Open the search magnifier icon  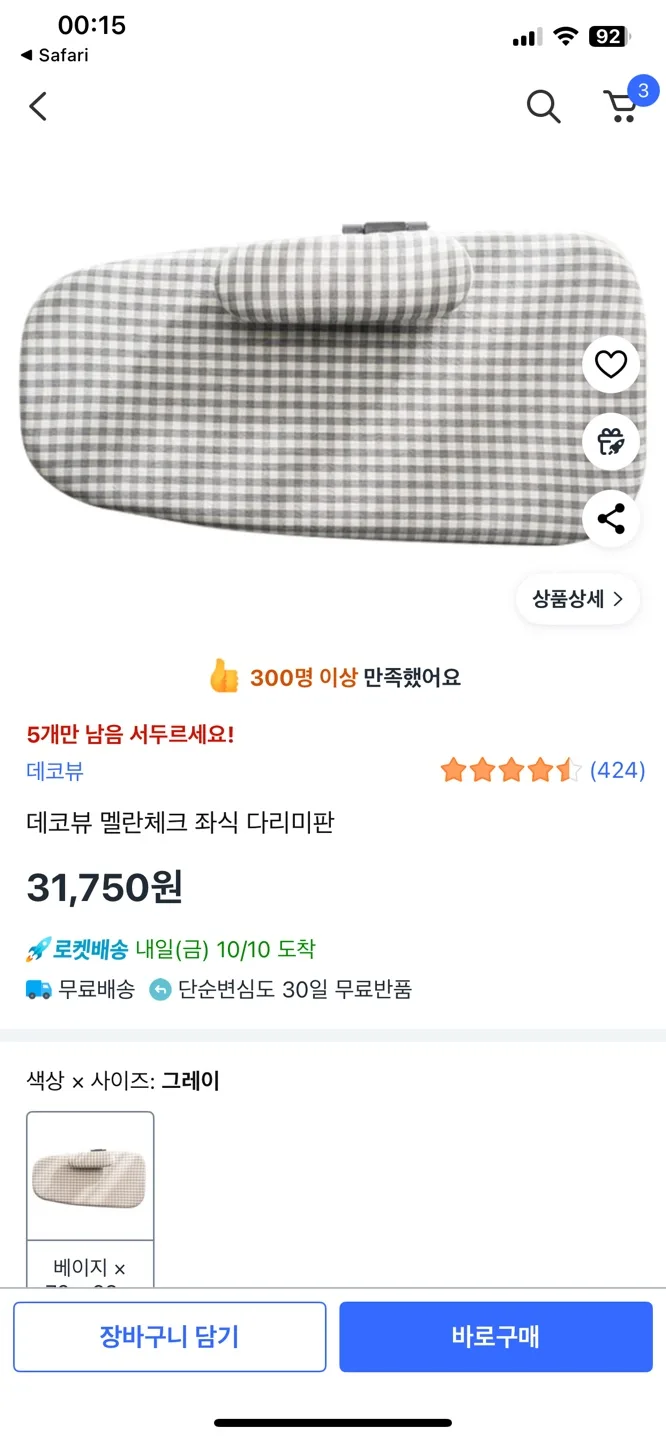[x=543, y=106]
